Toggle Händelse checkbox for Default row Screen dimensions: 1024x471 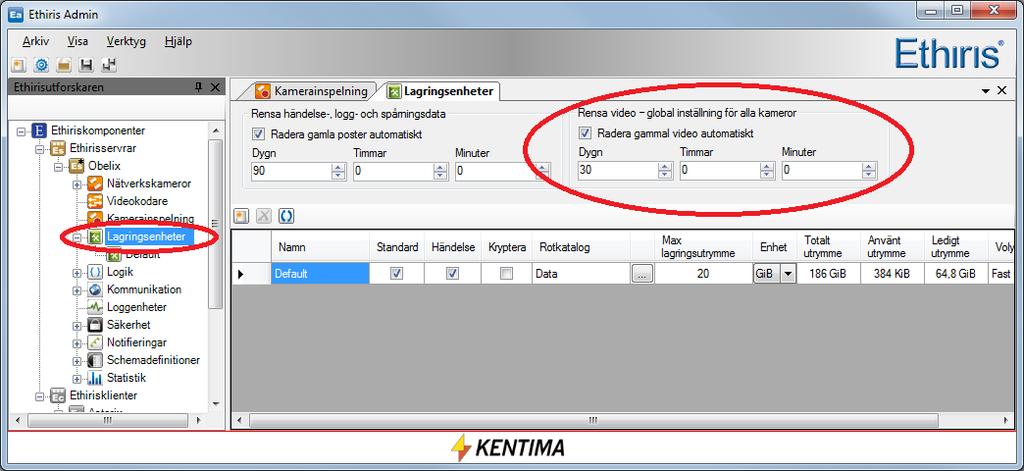(x=452, y=274)
